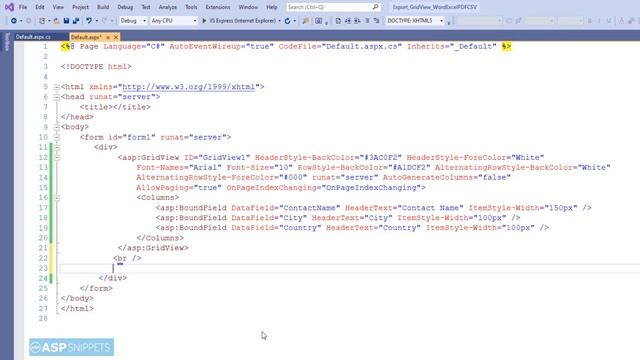Click the HeaderText="Country" attribute

point(373,228)
